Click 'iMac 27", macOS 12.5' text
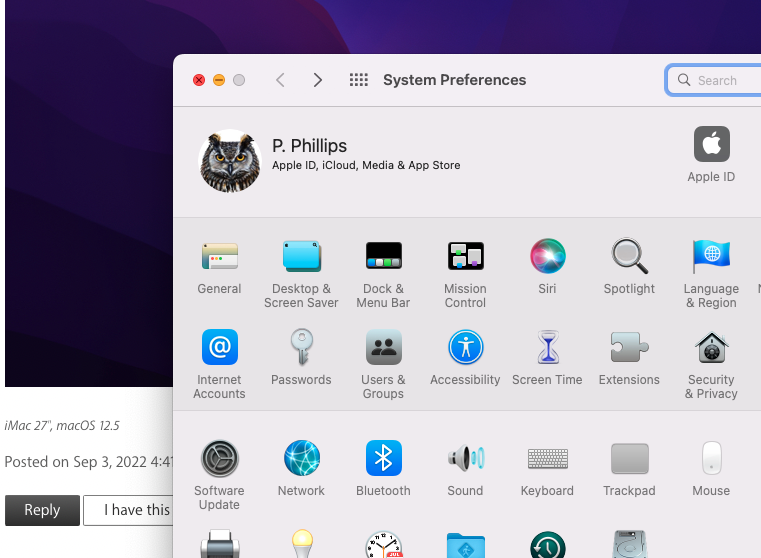Viewport: 761px width, 558px height. coord(62,426)
